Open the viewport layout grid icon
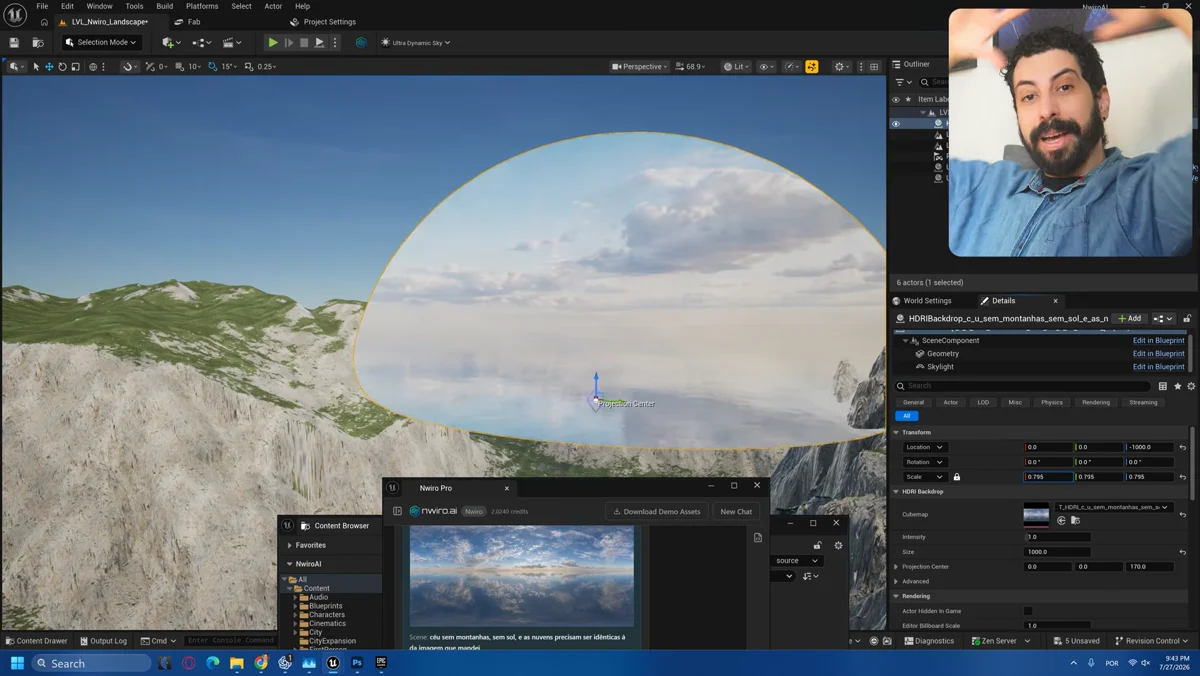 874,67
